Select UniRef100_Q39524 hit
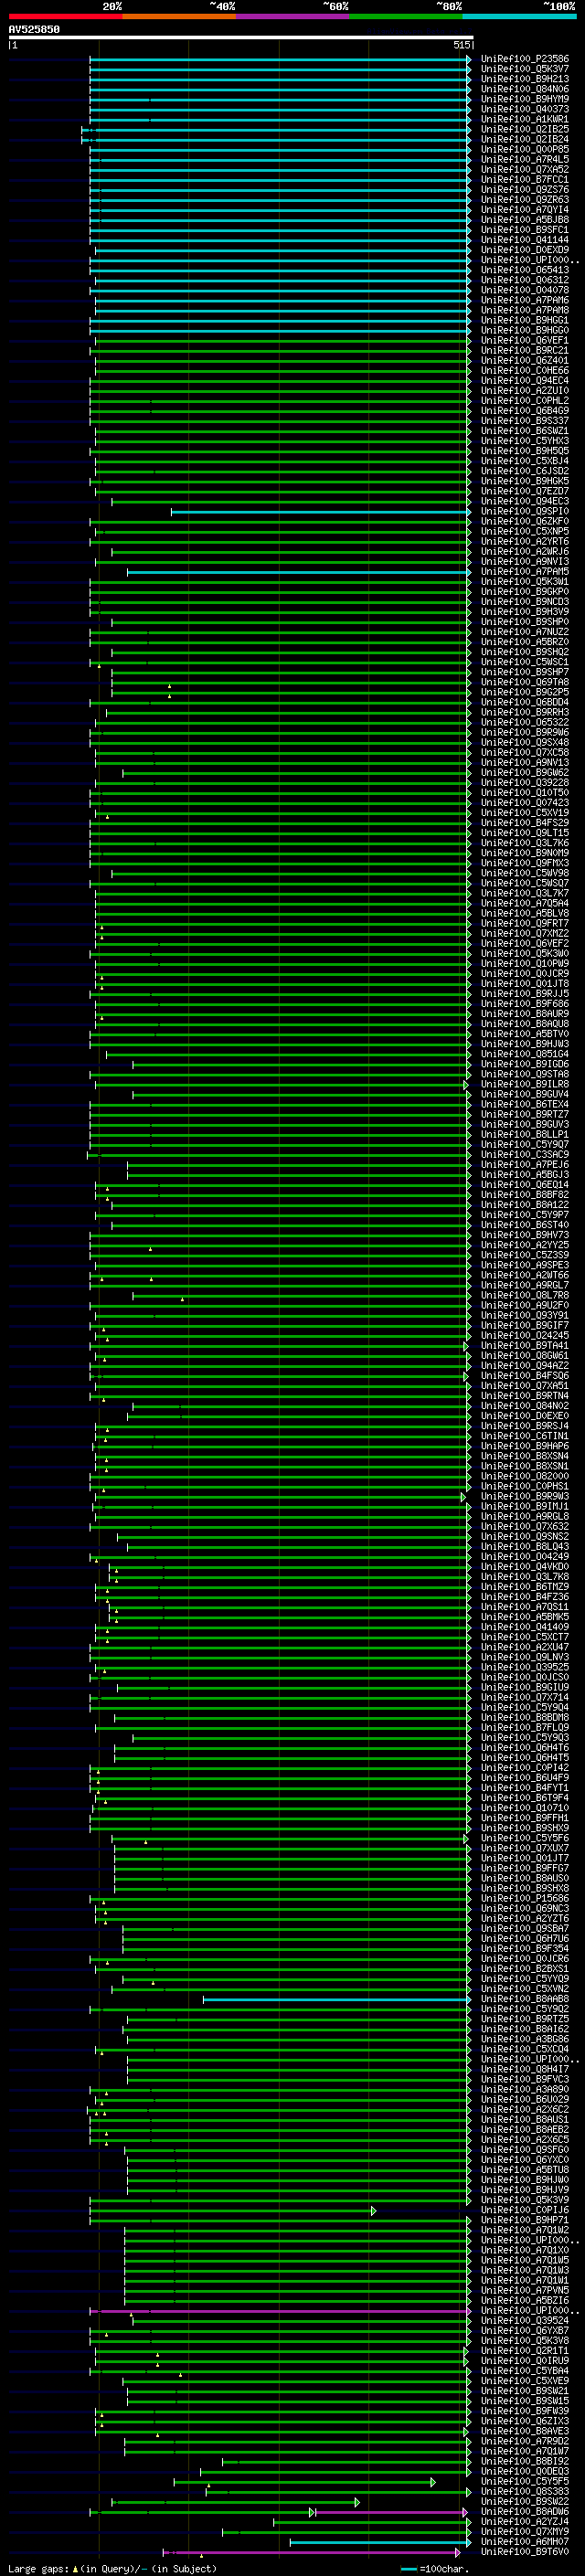The image size is (585, 2576). (525, 2320)
